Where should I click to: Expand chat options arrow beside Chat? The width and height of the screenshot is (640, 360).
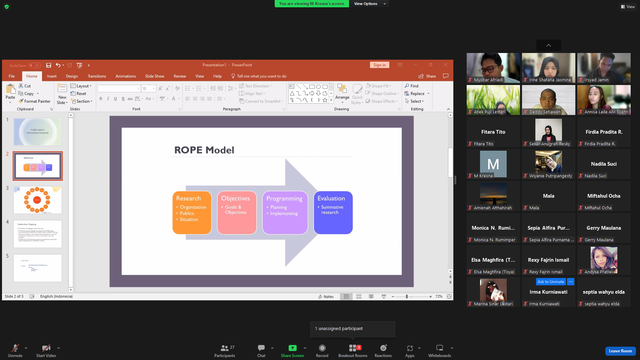(x=272, y=348)
